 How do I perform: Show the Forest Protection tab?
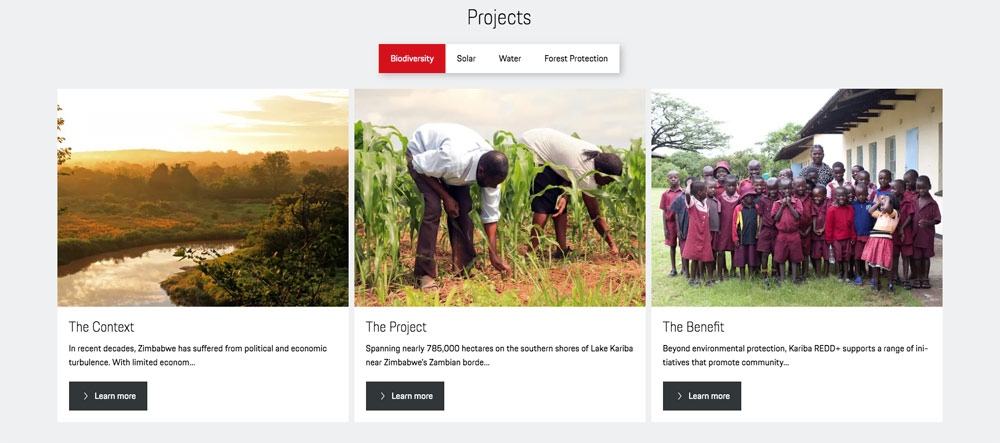pyautogui.click(x=576, y=59)
